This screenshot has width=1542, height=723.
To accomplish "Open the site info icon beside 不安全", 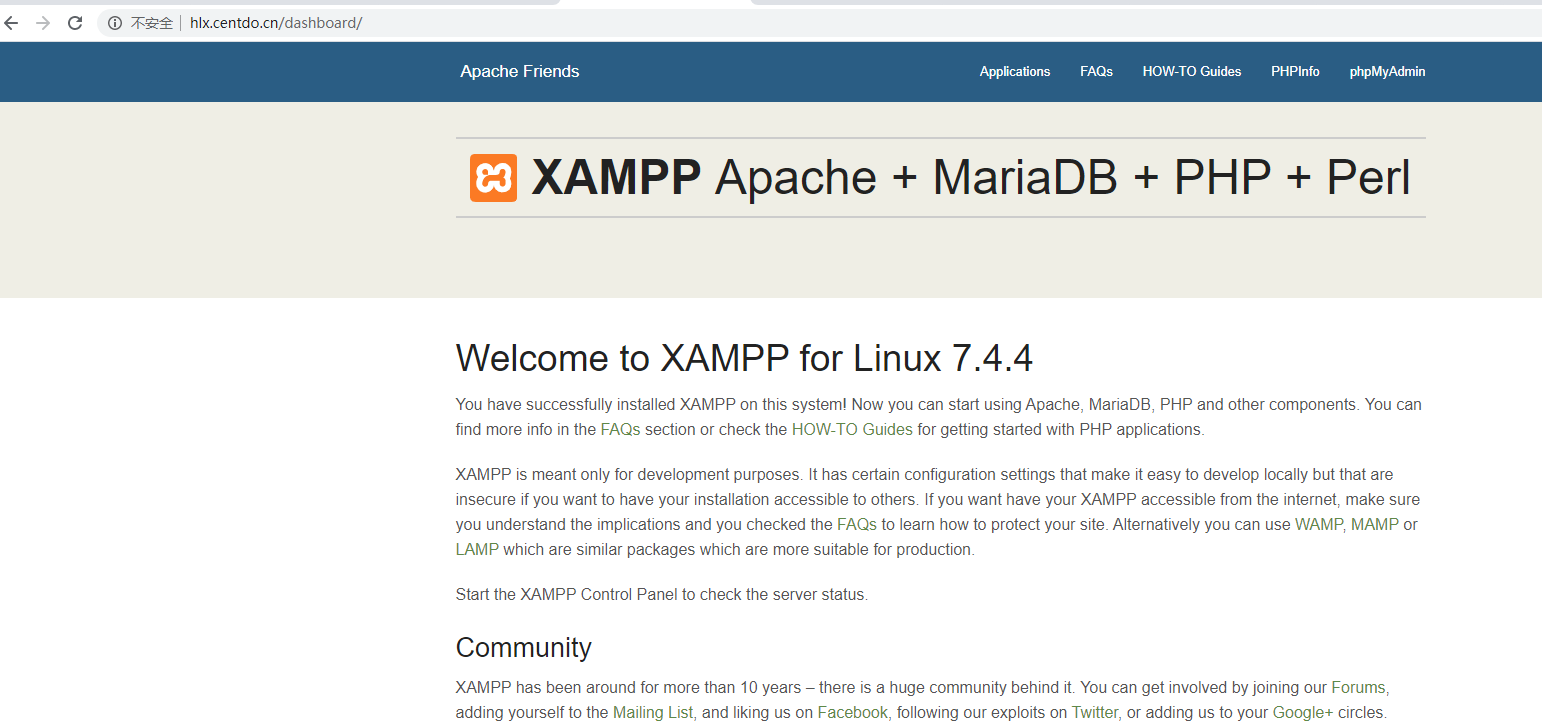I will [115, 23].
